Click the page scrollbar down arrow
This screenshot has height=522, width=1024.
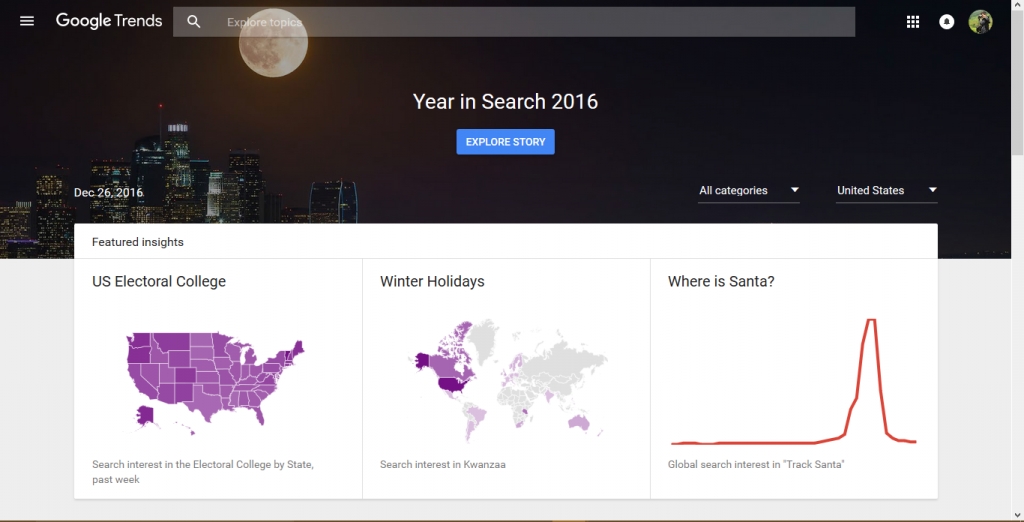click(x=1017, y=515)
